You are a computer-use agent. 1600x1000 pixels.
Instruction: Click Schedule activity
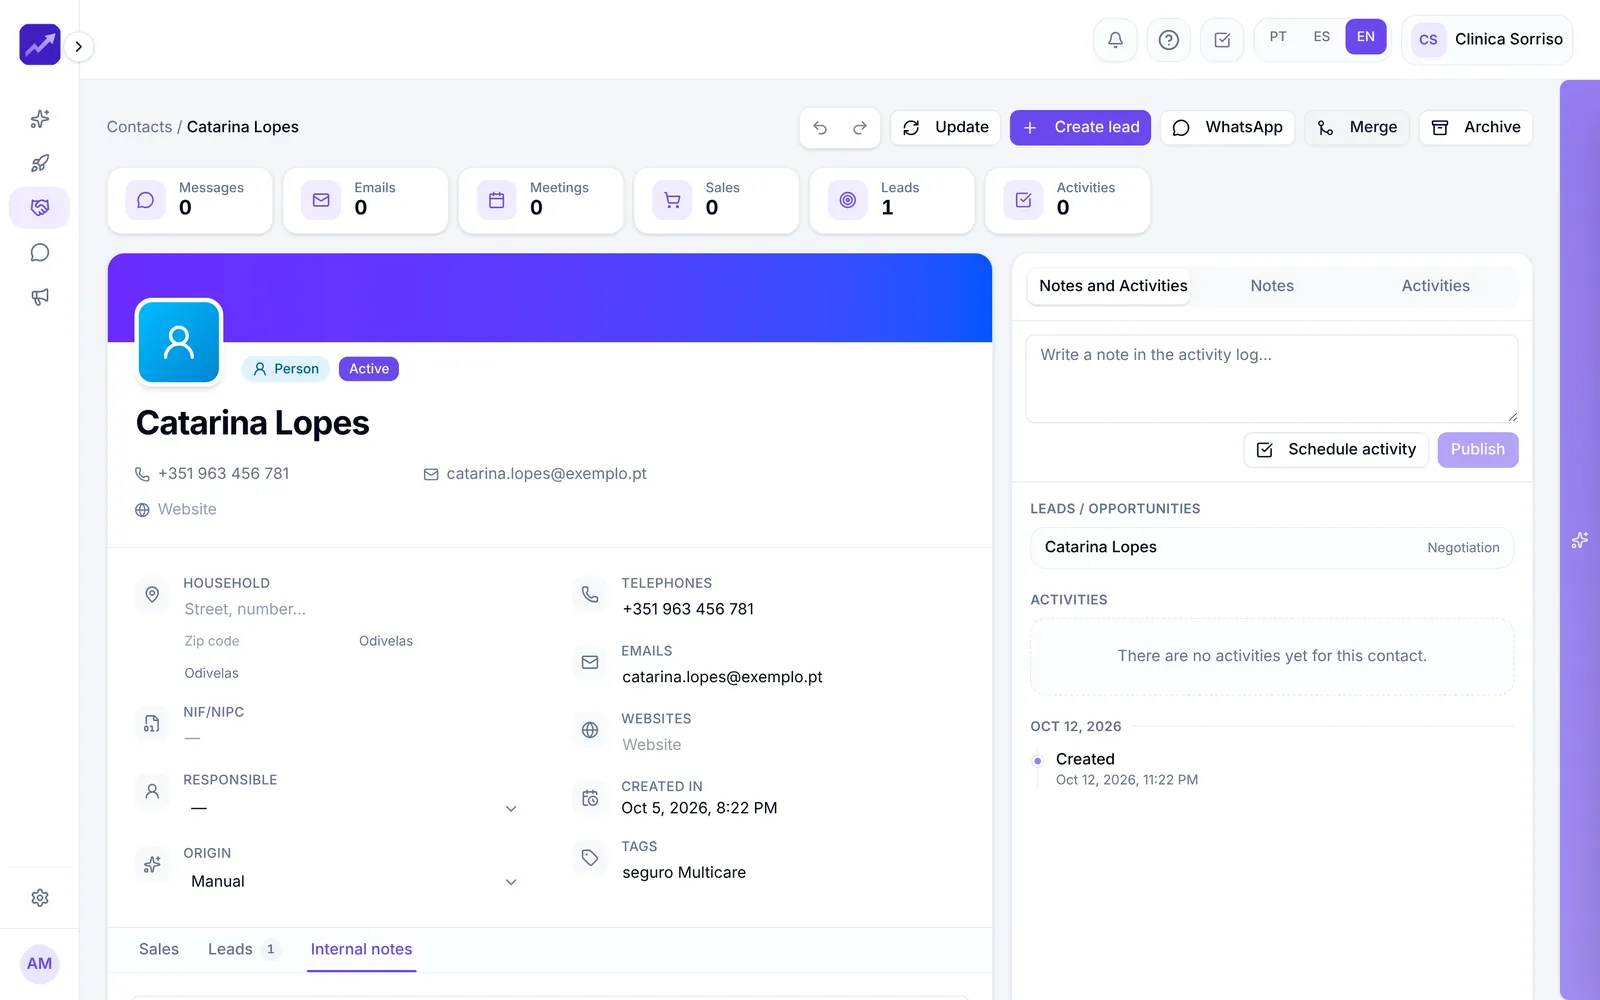pyautogui.click(x=1336, y=450)
